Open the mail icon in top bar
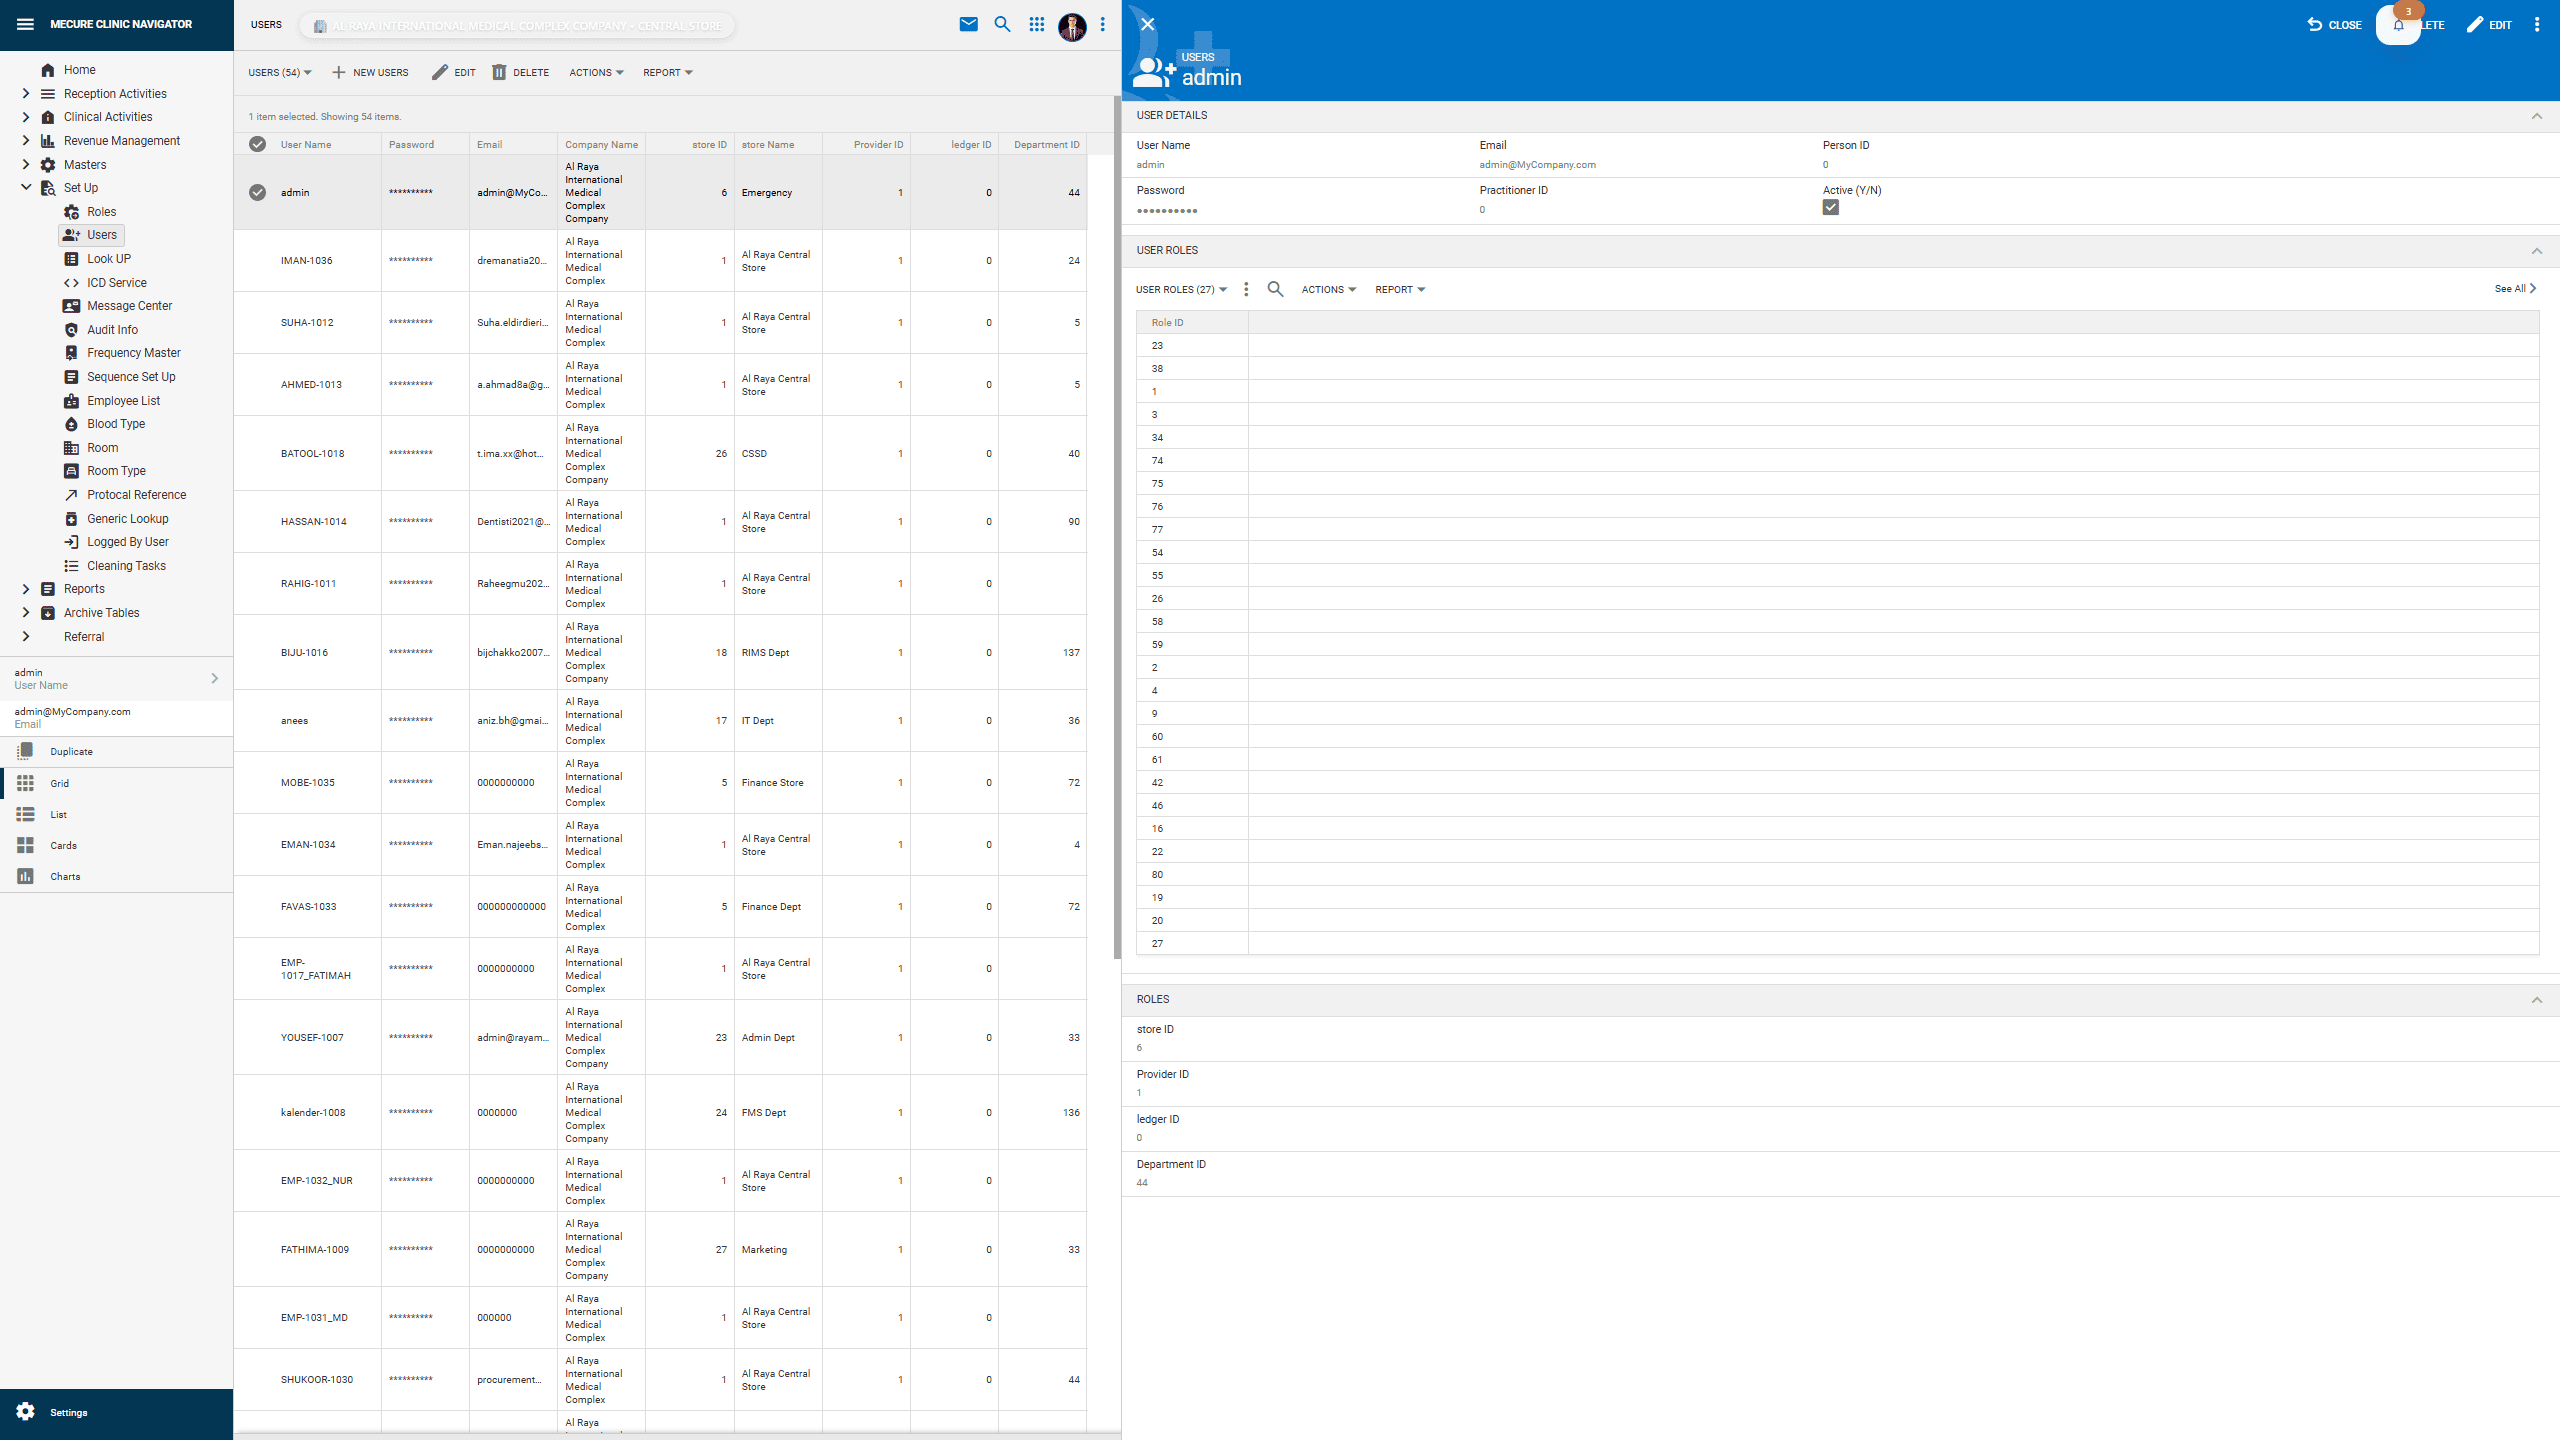 (x=969, y=24)
